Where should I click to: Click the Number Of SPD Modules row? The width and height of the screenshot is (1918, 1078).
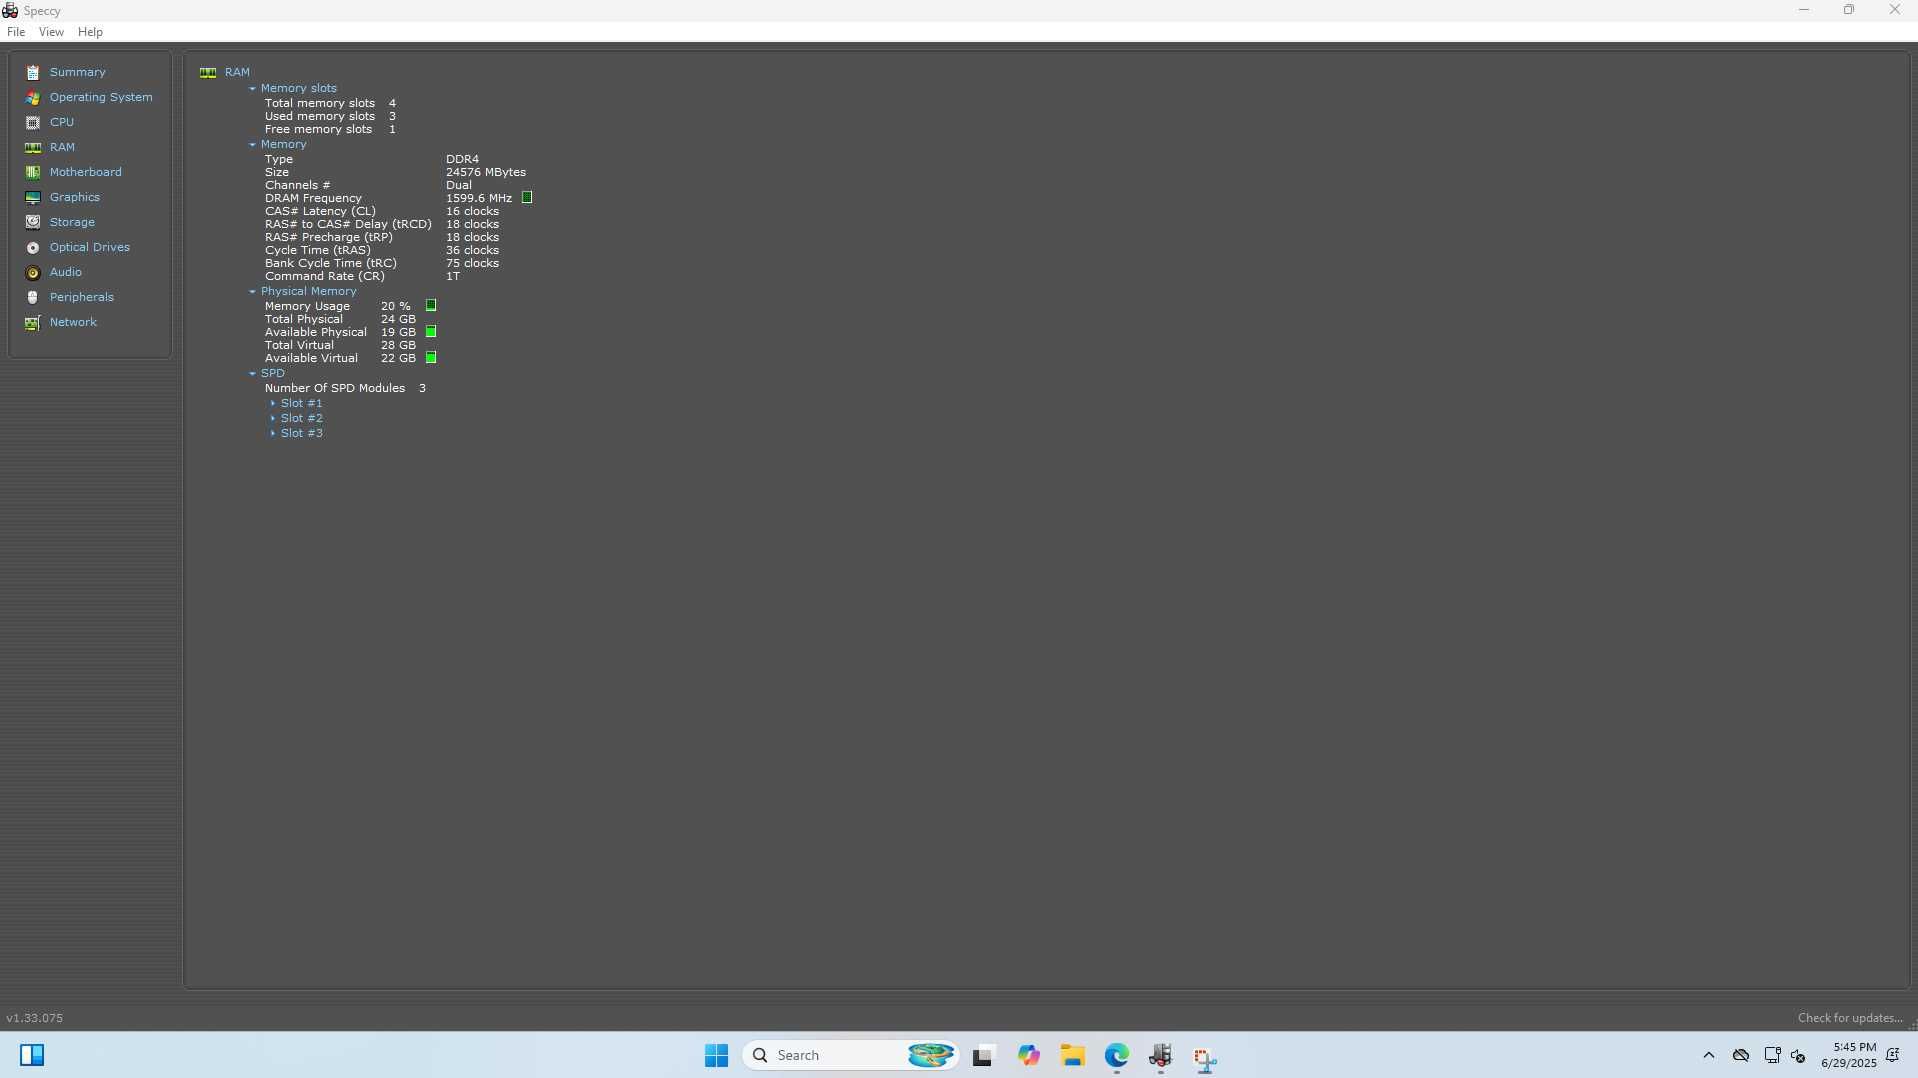(x=345, y=388)
